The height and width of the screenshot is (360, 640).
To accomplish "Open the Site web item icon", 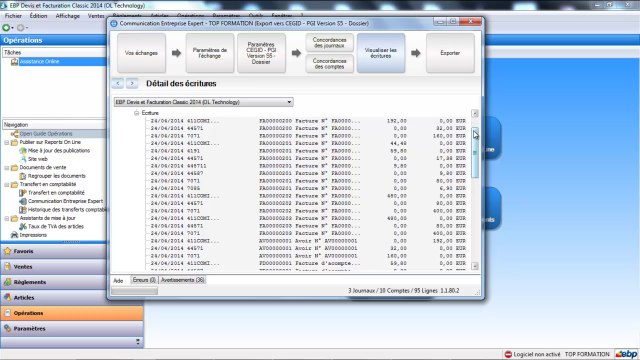I will pyautogui.click(x=23, y=159).
